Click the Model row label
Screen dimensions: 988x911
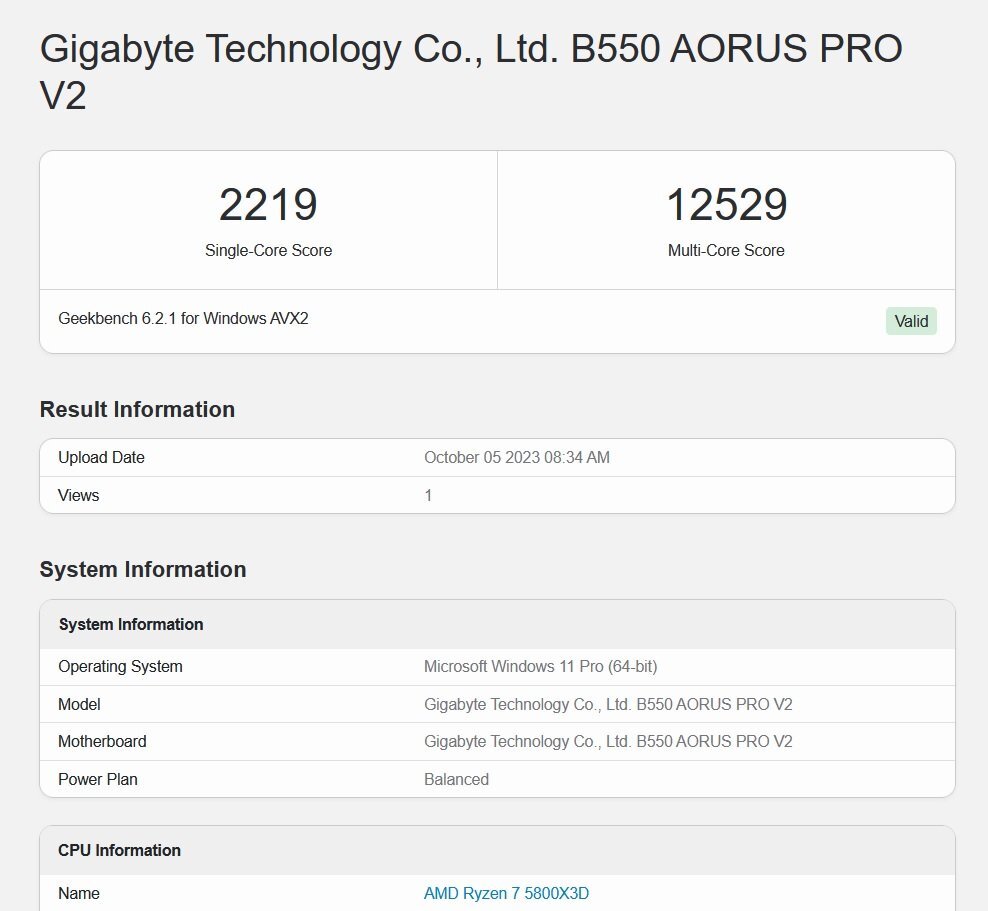pyautogui.click(x=79, y=704)
